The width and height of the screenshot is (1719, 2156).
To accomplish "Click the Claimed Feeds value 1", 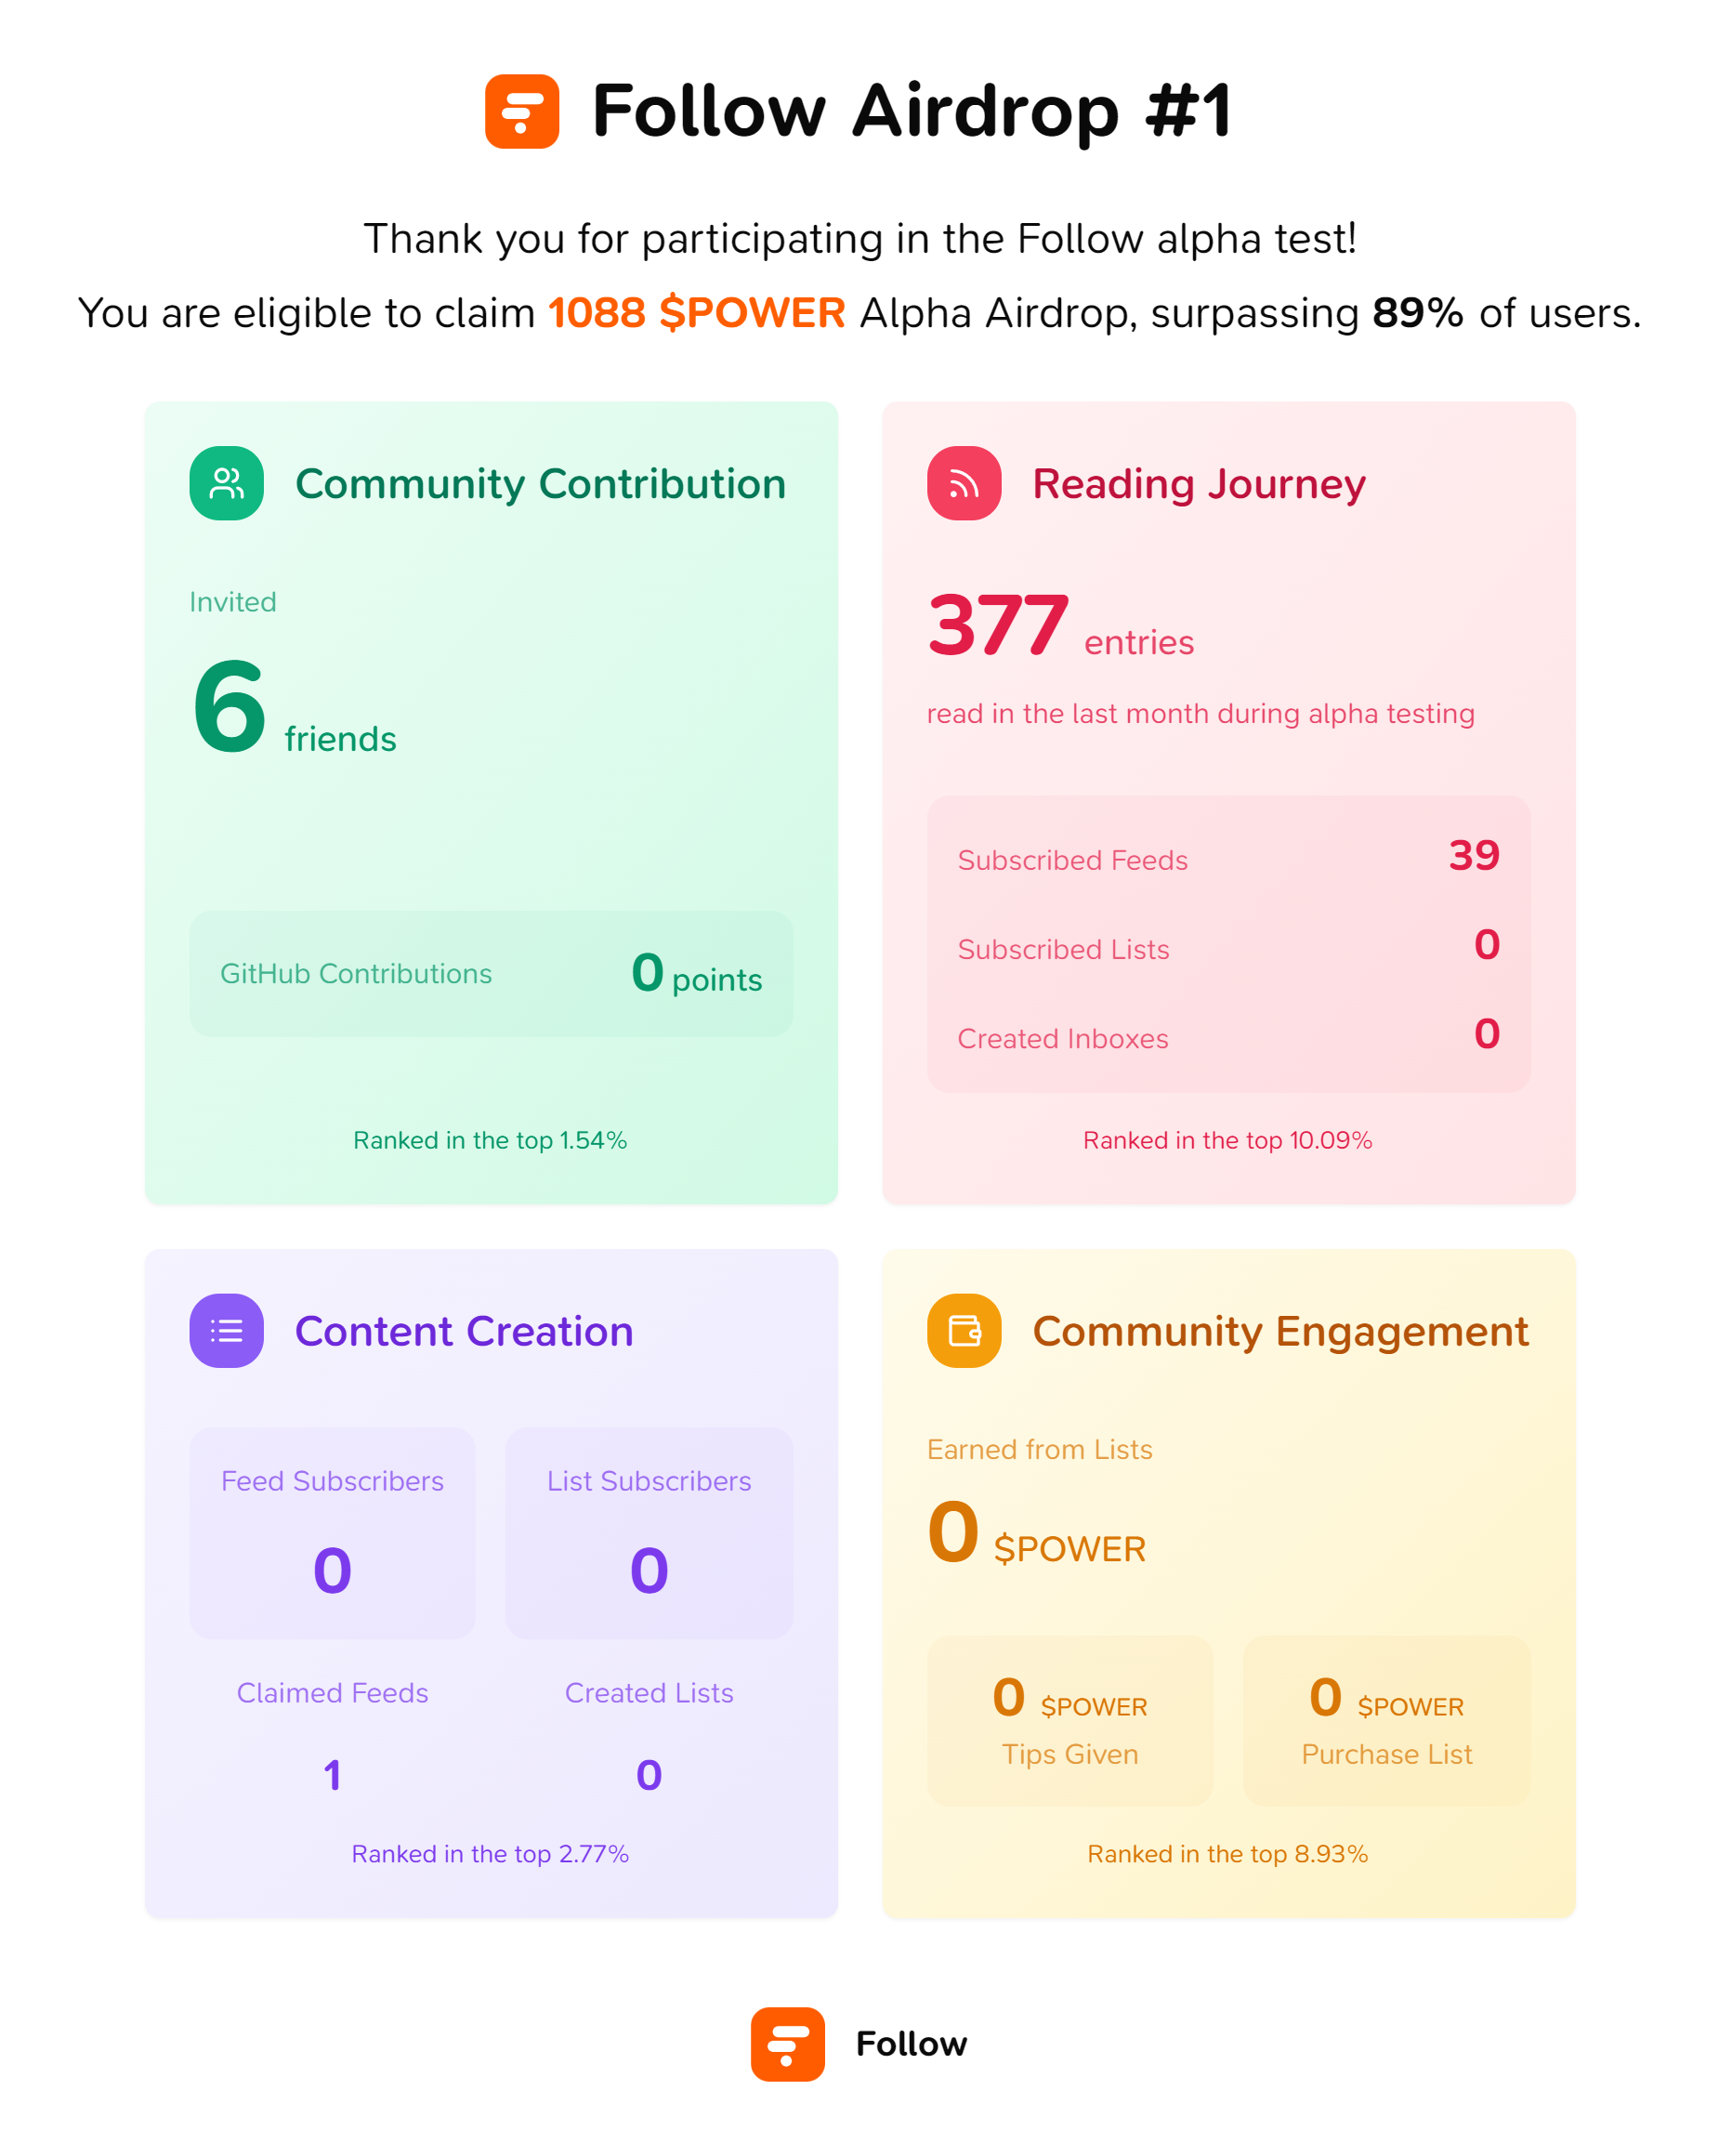I will point(332,1775).
